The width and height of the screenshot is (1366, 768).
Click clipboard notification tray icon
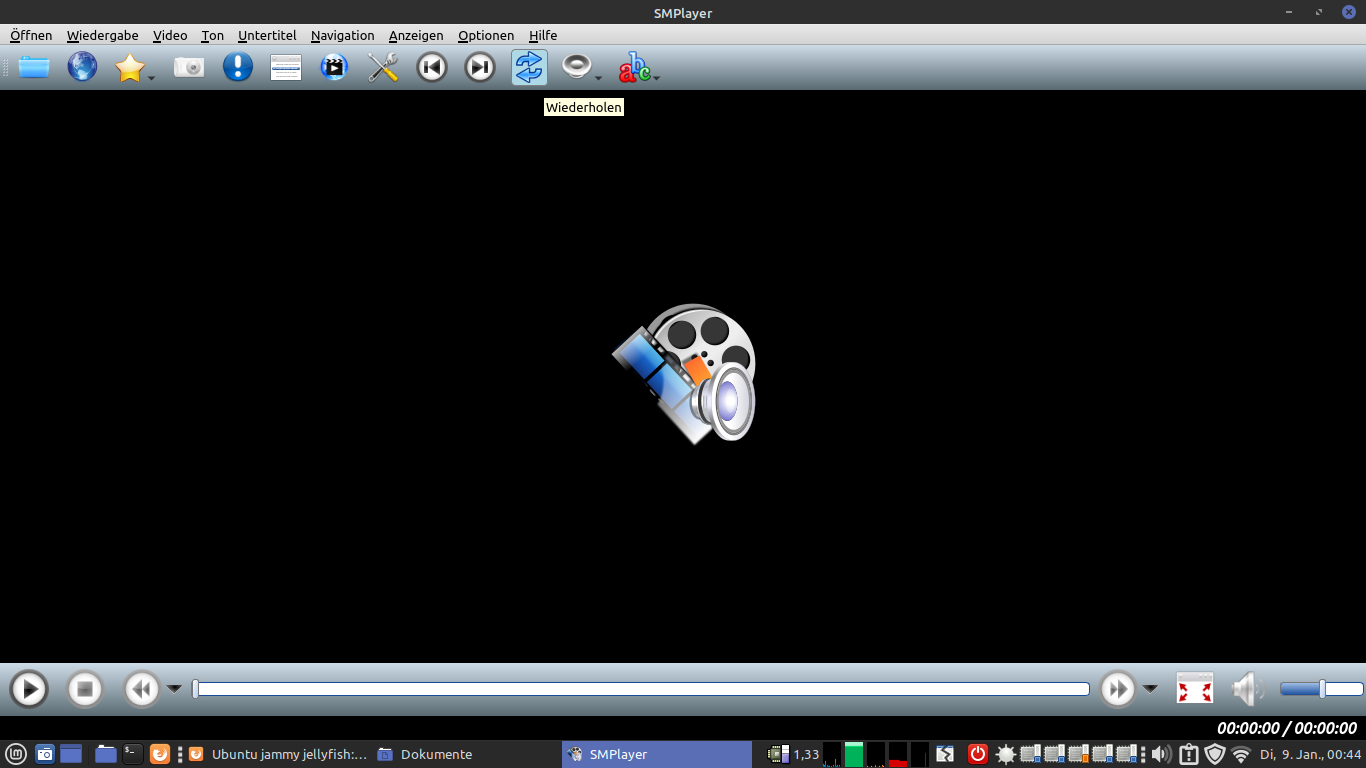pyautogui.click(x=1189, y=754)
